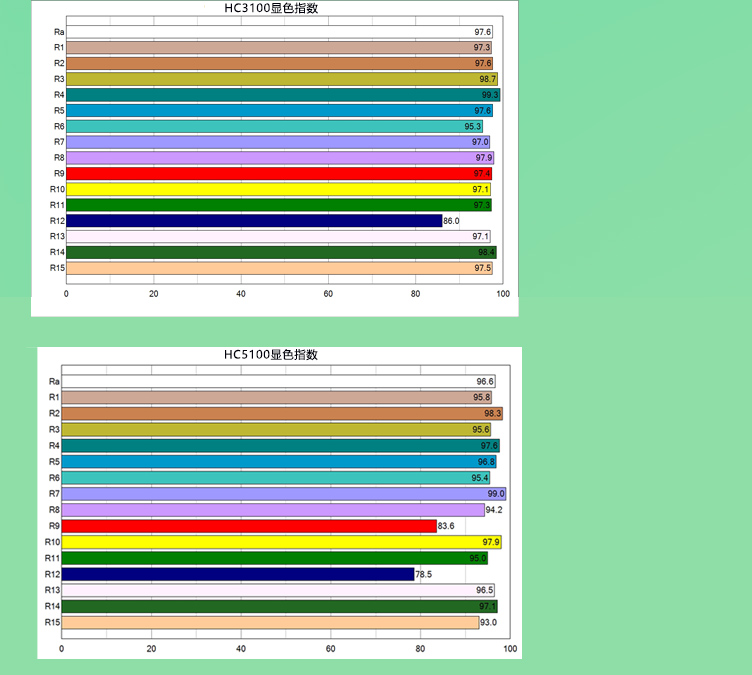Click the 100 tick label on HC3100 x-axis

click(502, 294)
